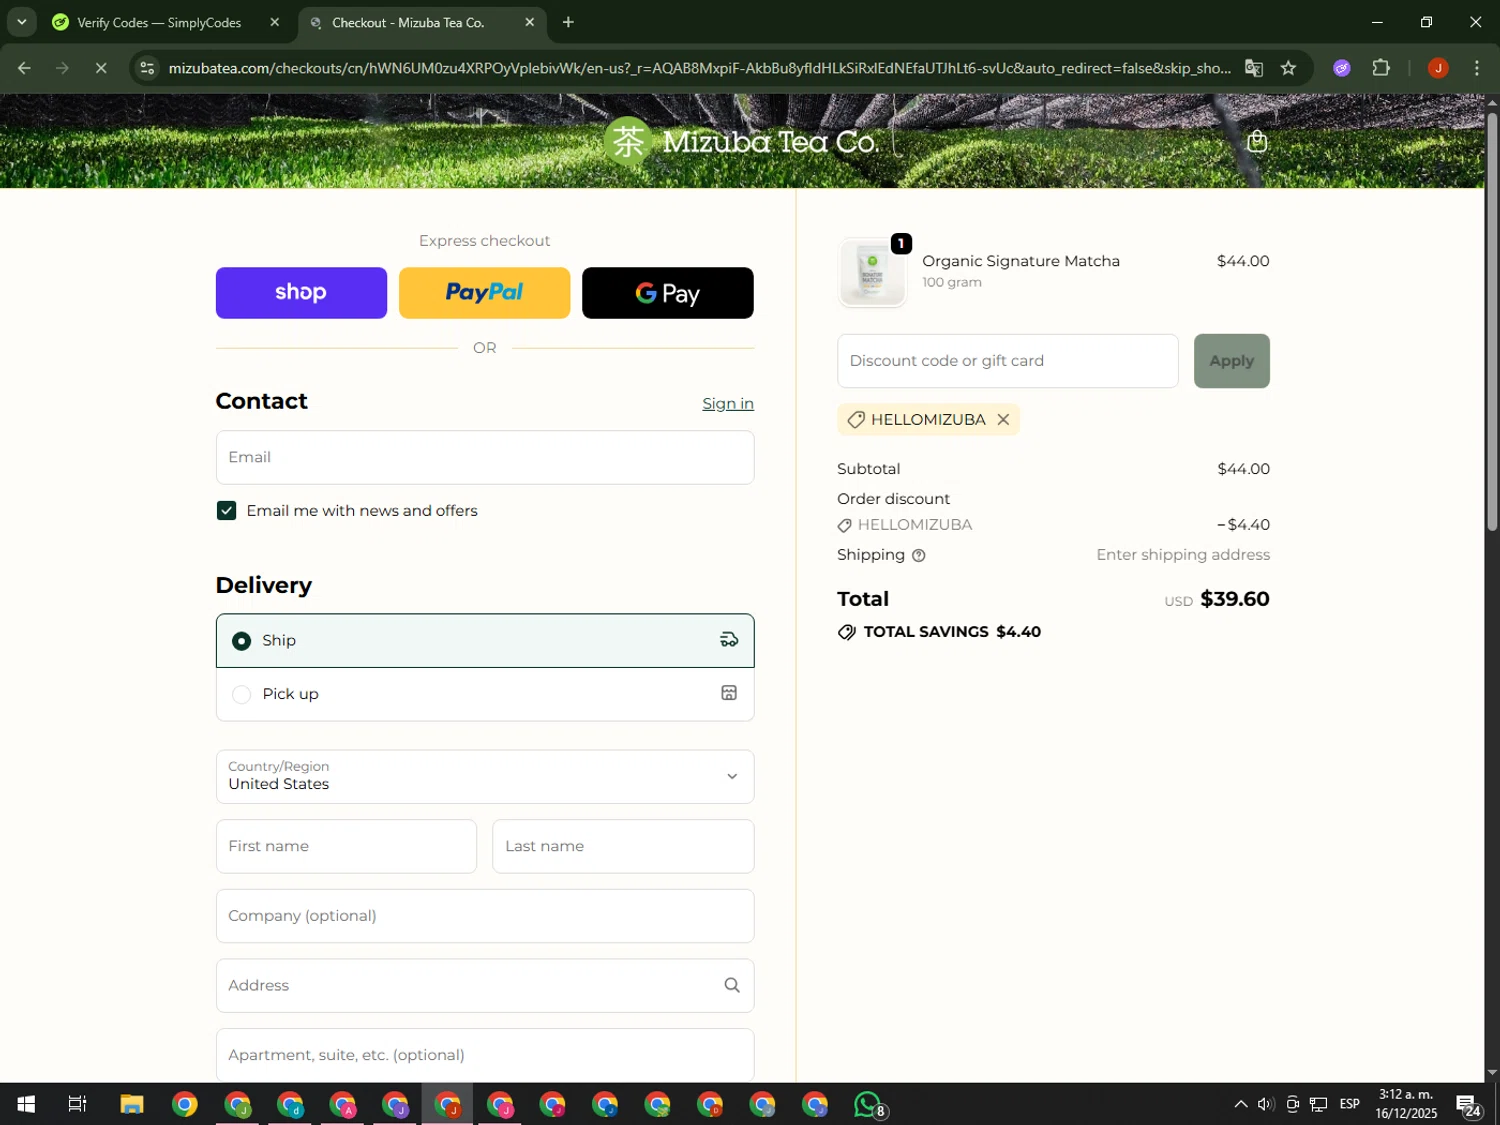Click the browser address bar URL
The image size is (1500, 1125).
(x=699, y=68)
